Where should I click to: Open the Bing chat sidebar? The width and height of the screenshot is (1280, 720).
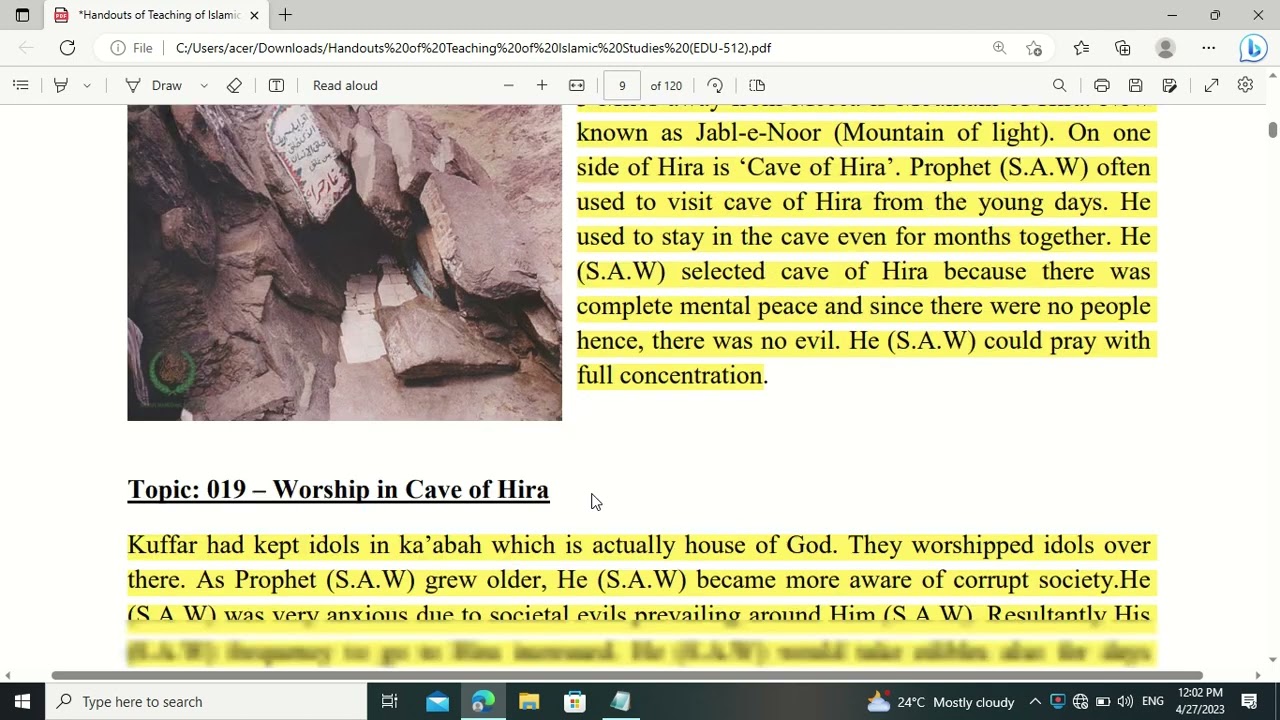(x=1252, y=48)
